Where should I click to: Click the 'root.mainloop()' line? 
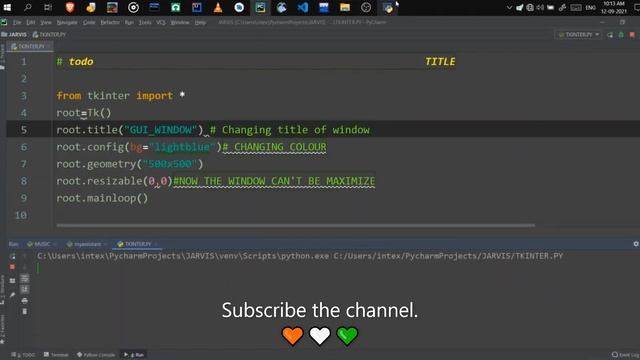pyautogui.click(x=102, y=198)
